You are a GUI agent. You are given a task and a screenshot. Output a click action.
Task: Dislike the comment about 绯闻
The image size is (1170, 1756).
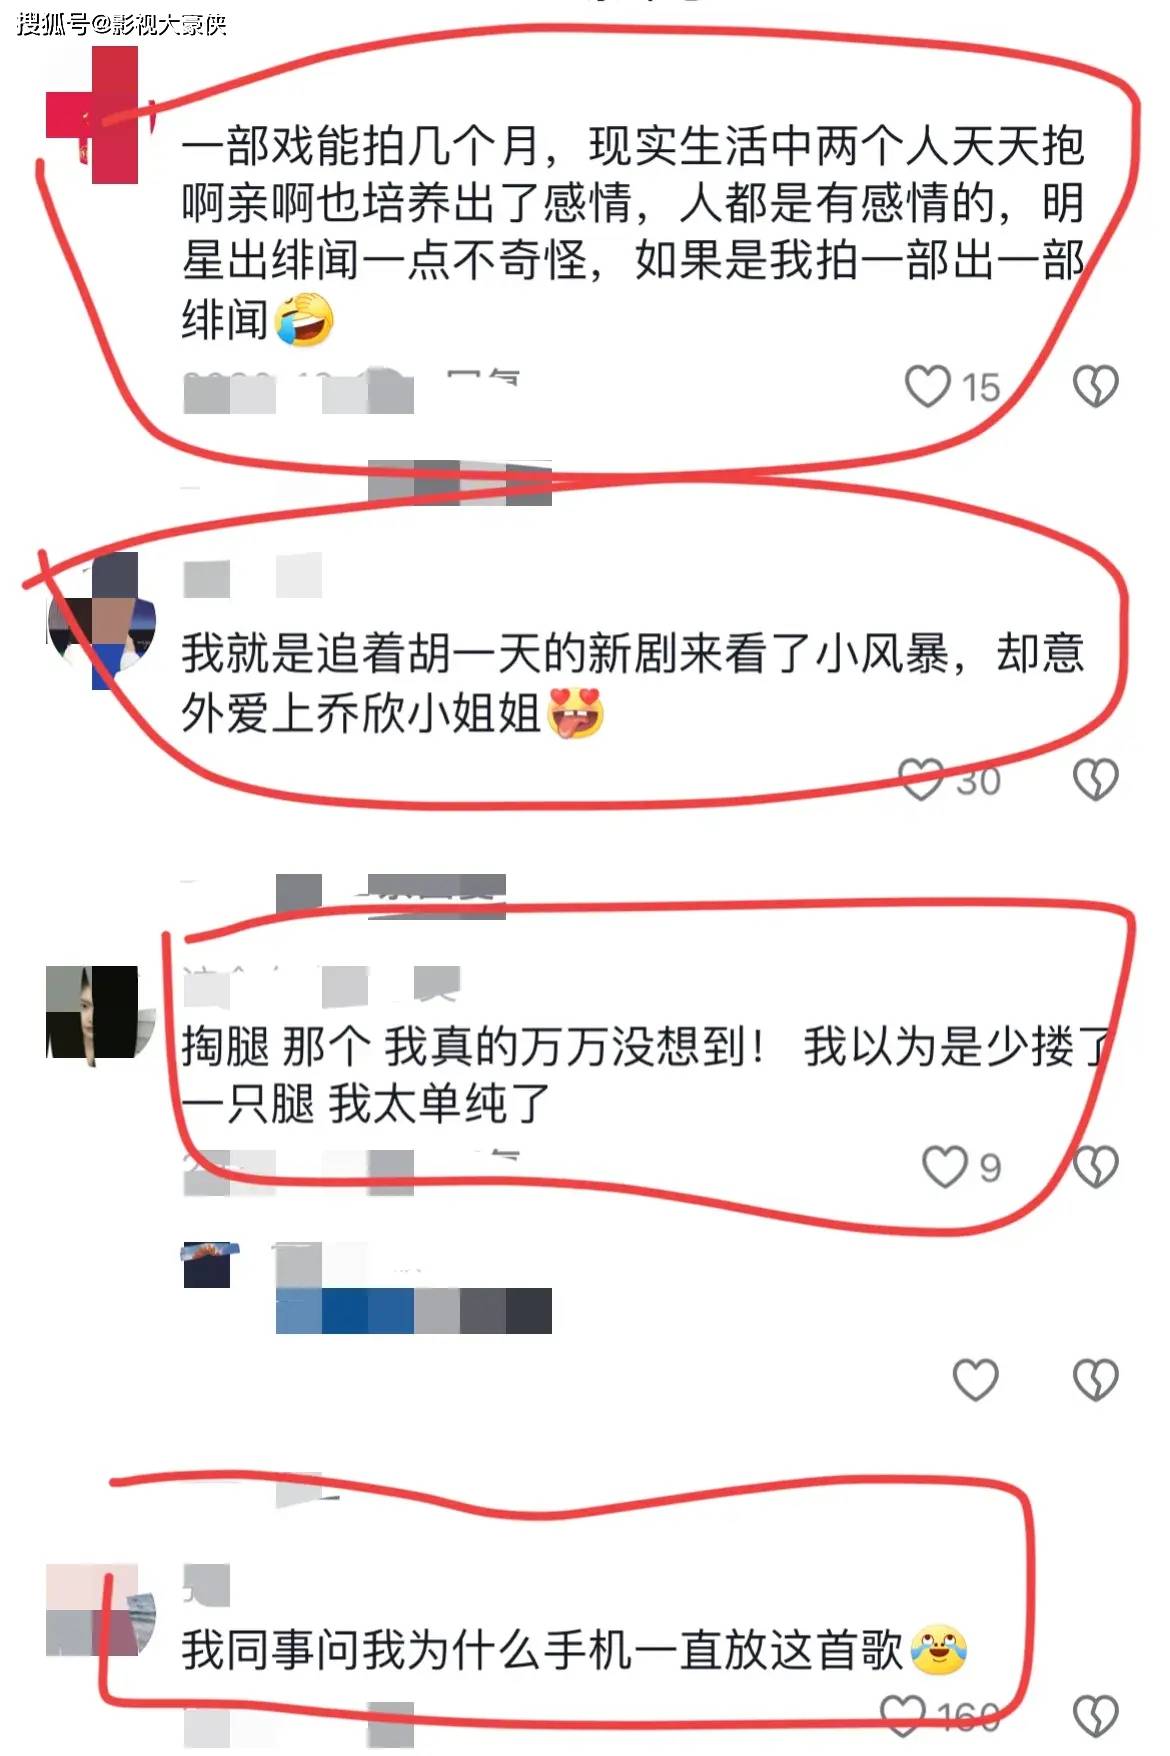click(x=1095, y=386)
